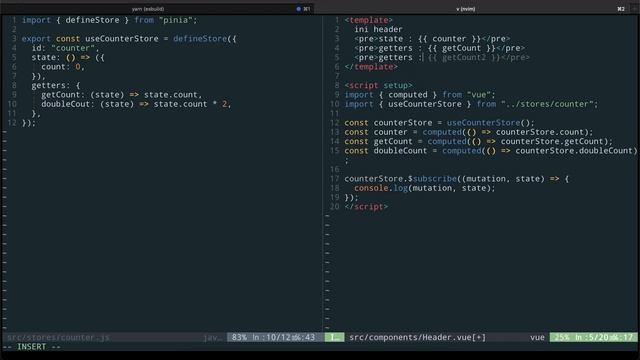
Task: Click the <script setup> tag
Action: click(x=378, y=86)
